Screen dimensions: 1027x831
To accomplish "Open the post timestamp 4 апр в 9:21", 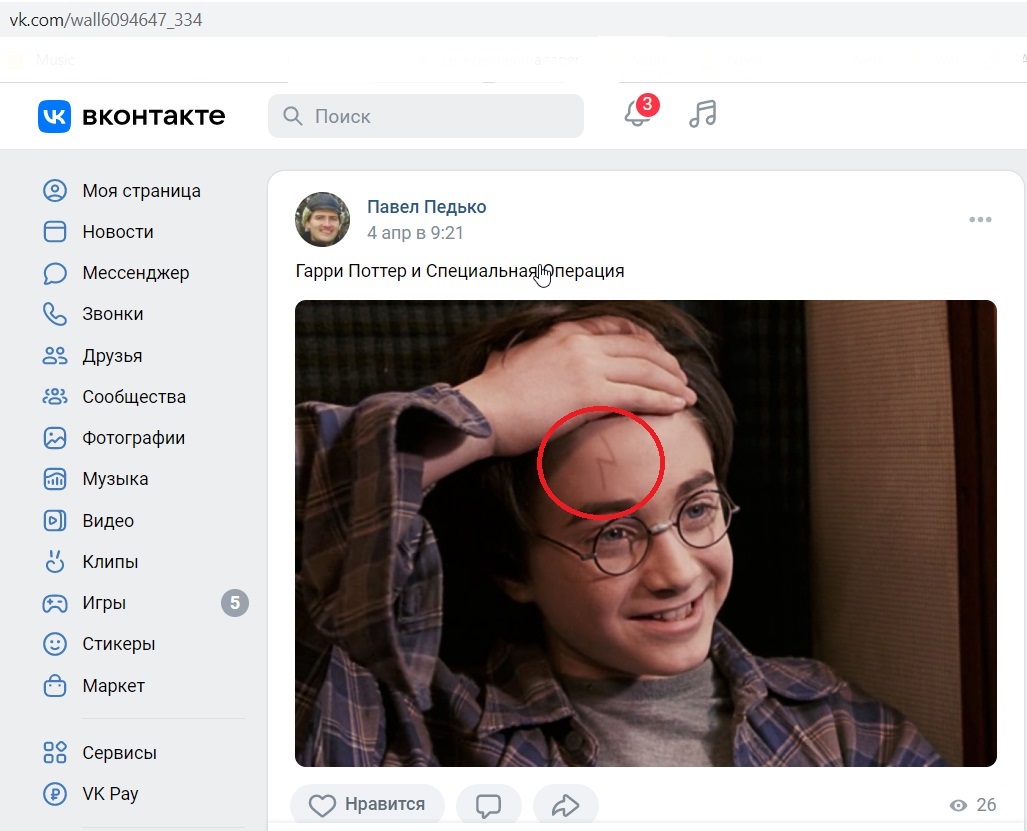I will click(x=415, y=233).
